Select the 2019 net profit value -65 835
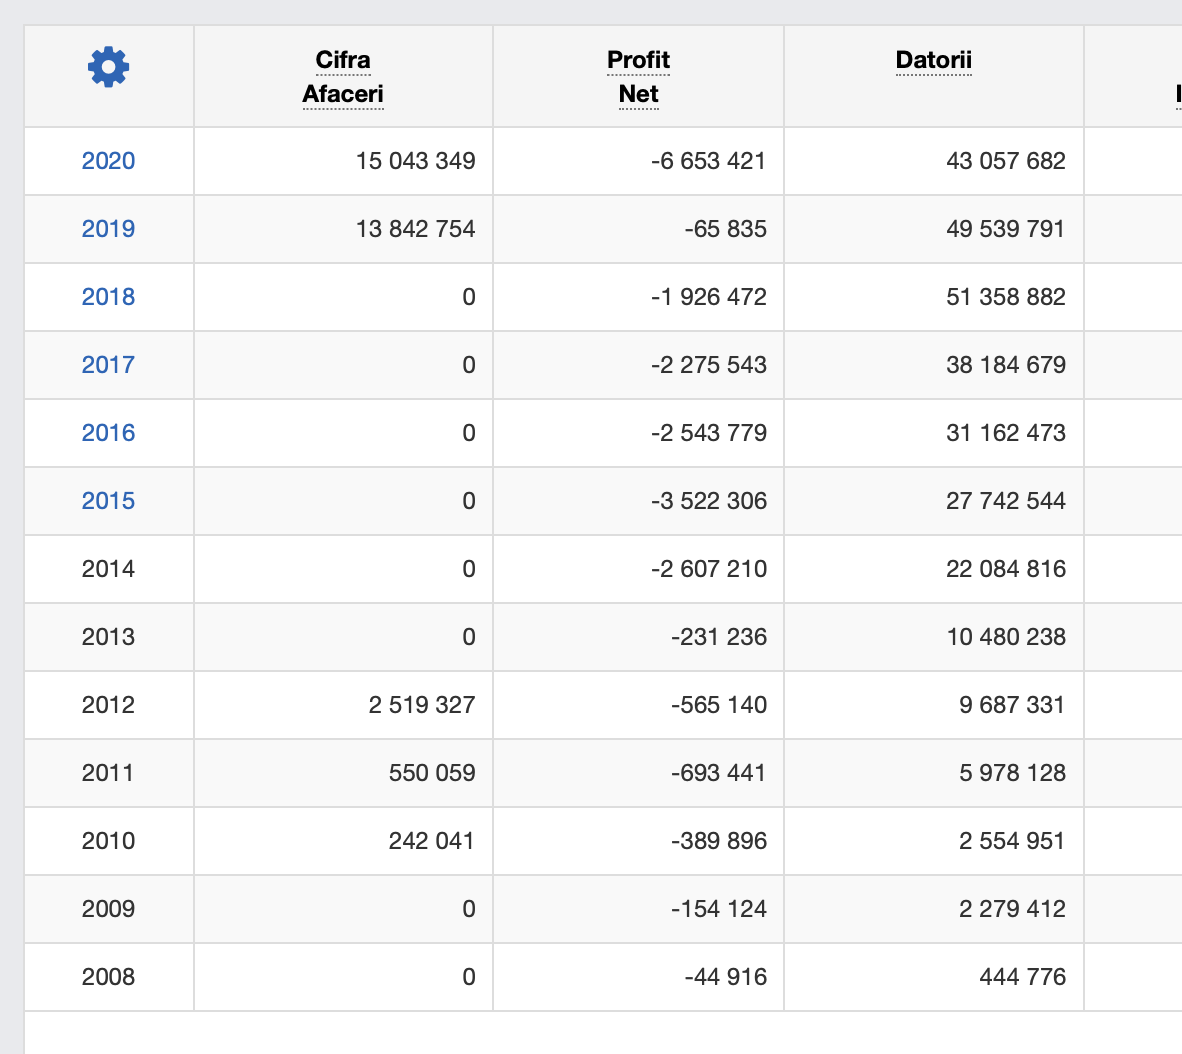1182x1054 pixels. [x=725, y=229]
